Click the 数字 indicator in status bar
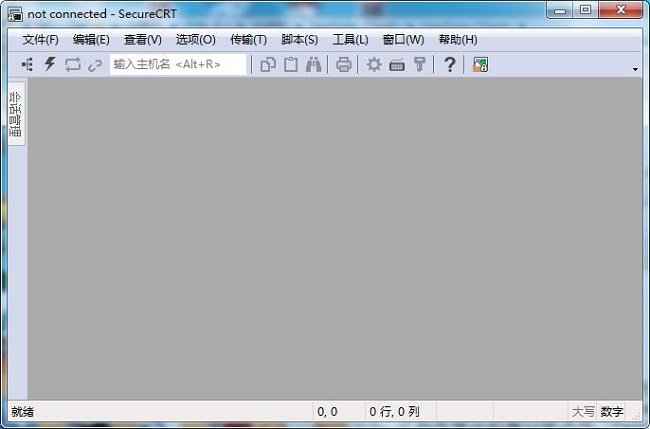 [x=612, y=412]
